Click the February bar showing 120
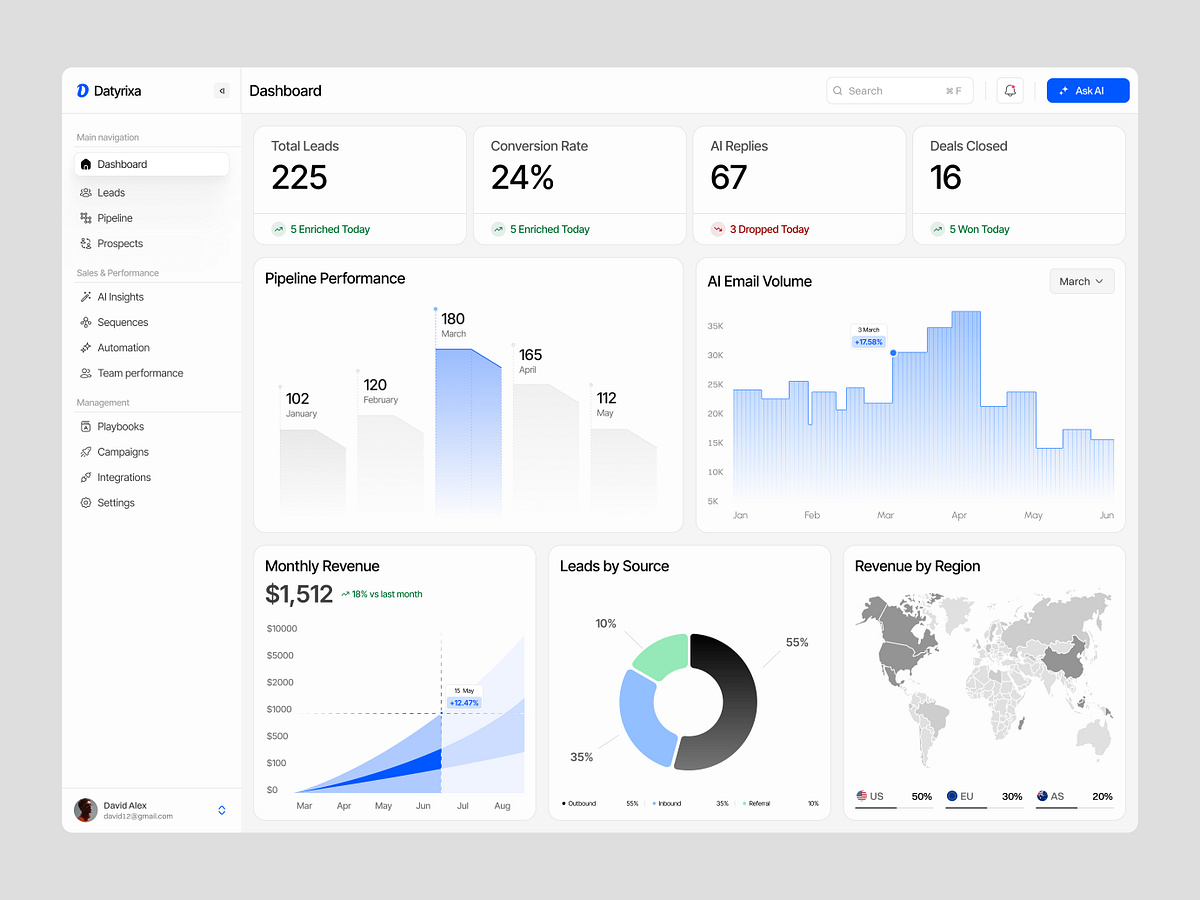 [390, 464]
